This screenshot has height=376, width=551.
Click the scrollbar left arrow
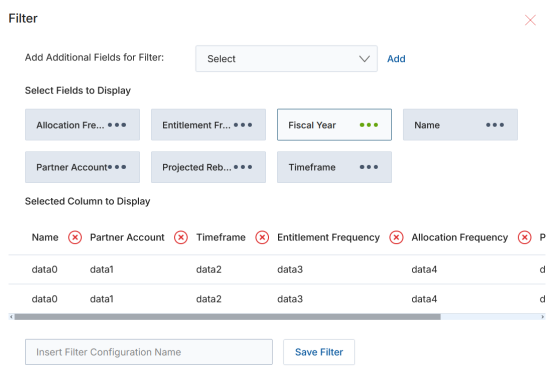click(x=12, y=317)
